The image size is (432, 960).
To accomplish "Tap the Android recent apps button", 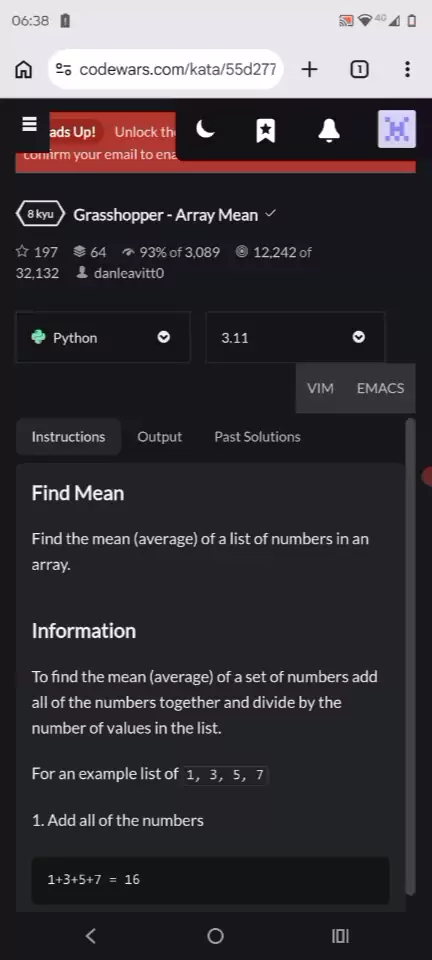I will click(x=340, y=936).
